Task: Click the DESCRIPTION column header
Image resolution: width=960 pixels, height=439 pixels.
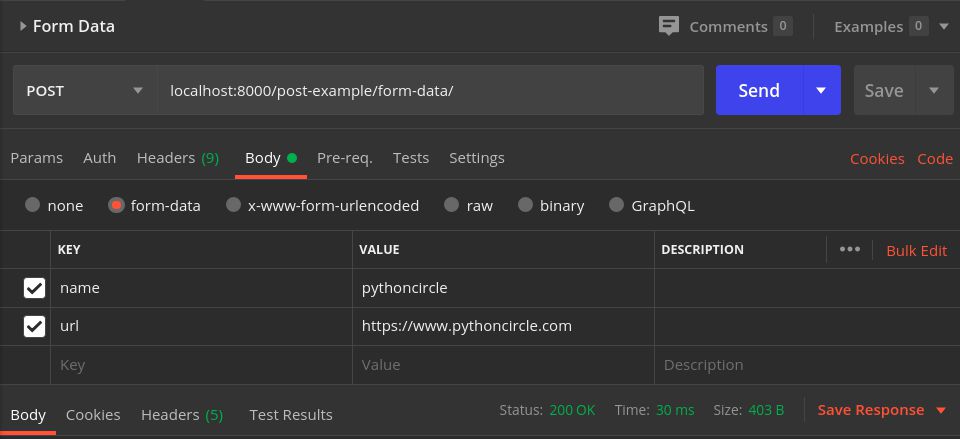Action: click(702, 250)
